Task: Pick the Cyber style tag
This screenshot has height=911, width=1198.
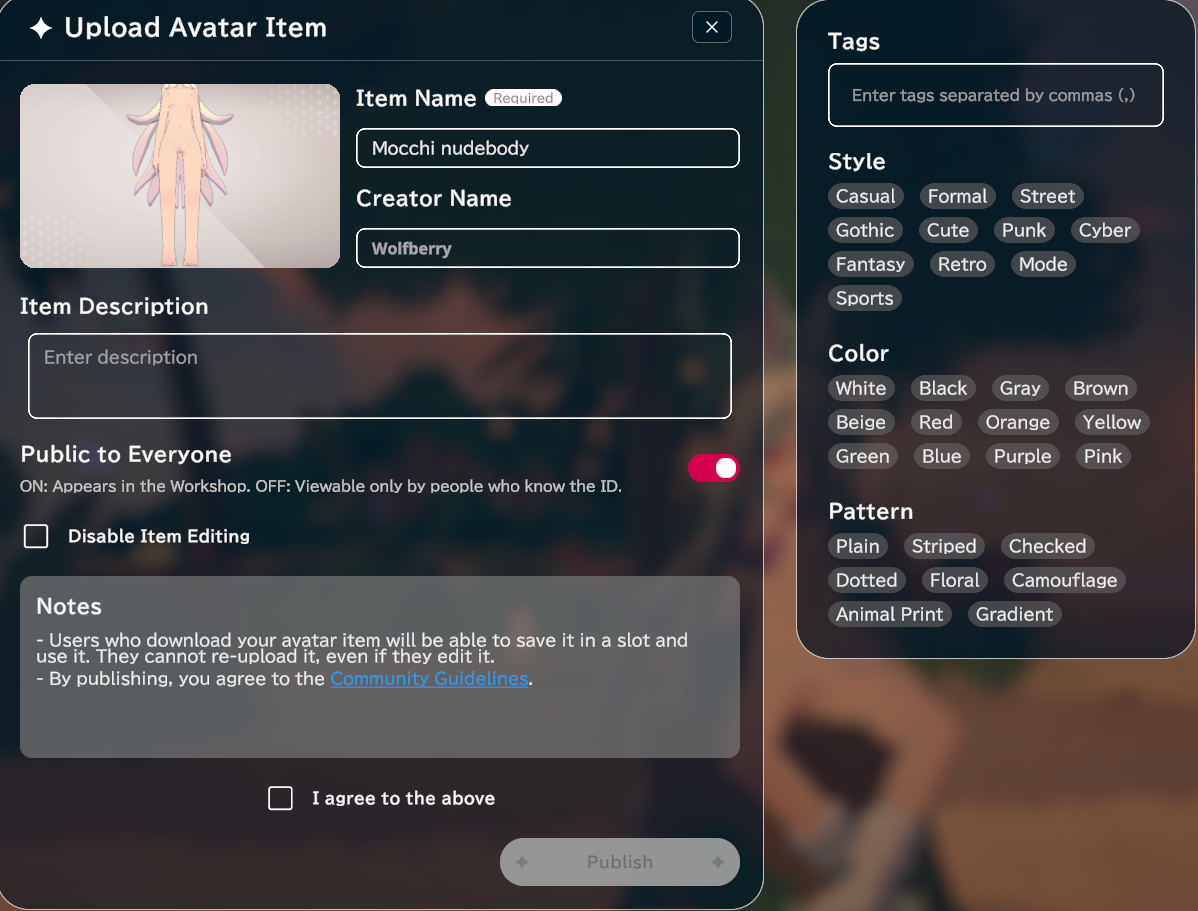Action: pos(1105,230)
